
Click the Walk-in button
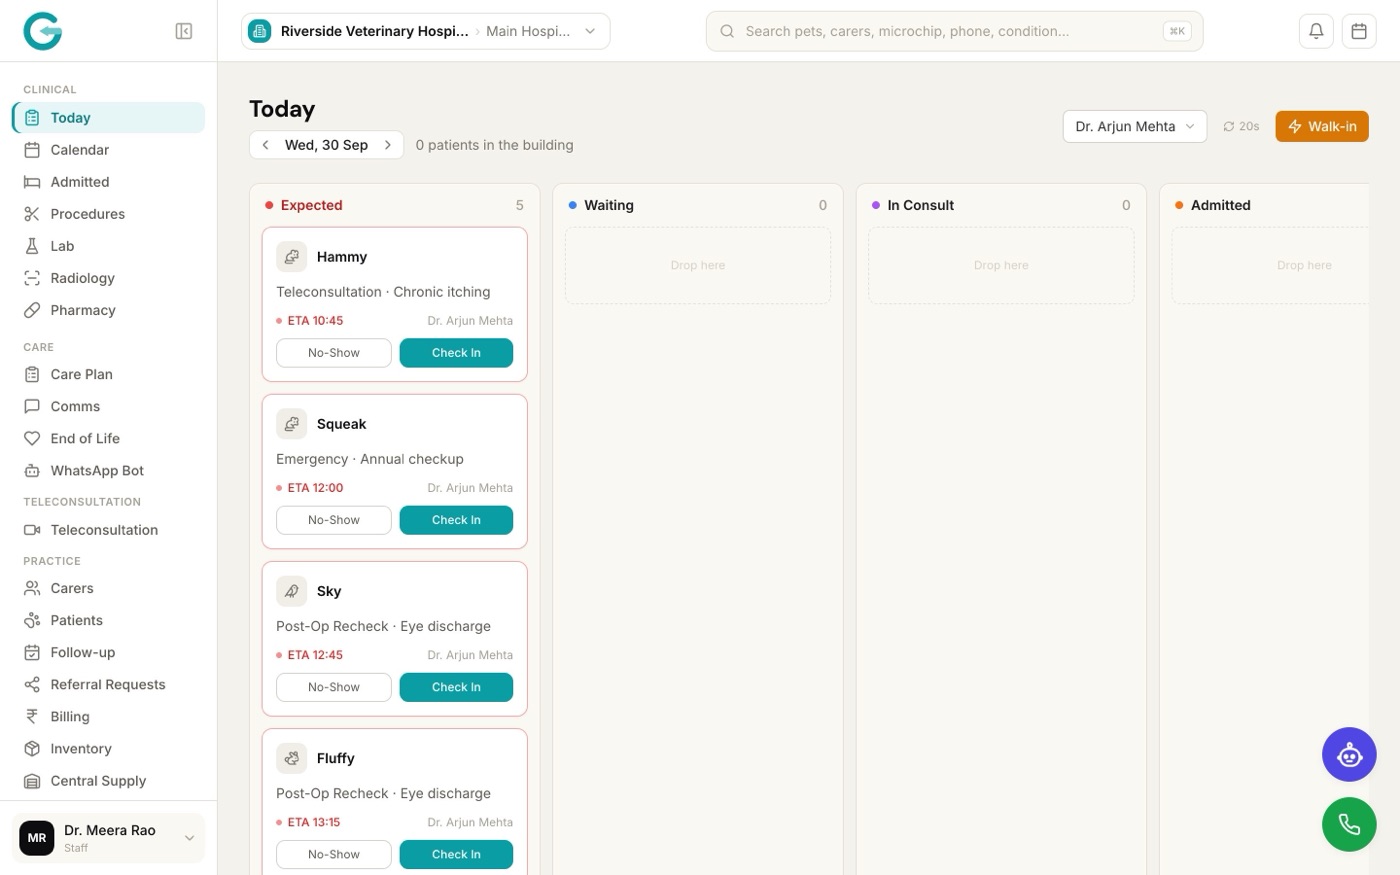point(1322,127)
